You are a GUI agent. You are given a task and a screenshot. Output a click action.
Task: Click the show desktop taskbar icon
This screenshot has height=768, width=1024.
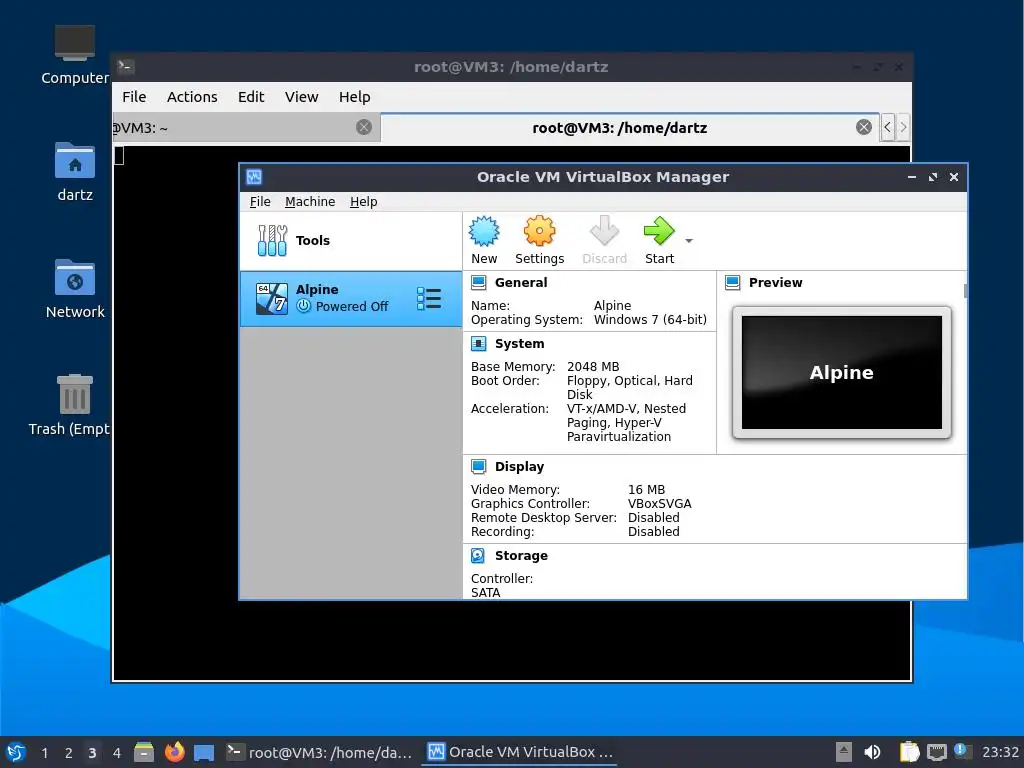point(204,753)
